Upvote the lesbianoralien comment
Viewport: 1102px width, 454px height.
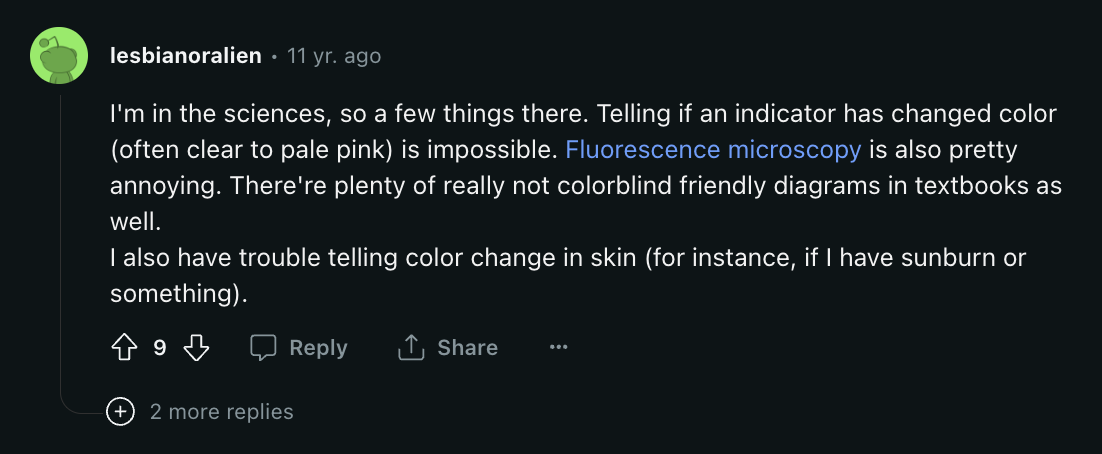pos(124,347)
